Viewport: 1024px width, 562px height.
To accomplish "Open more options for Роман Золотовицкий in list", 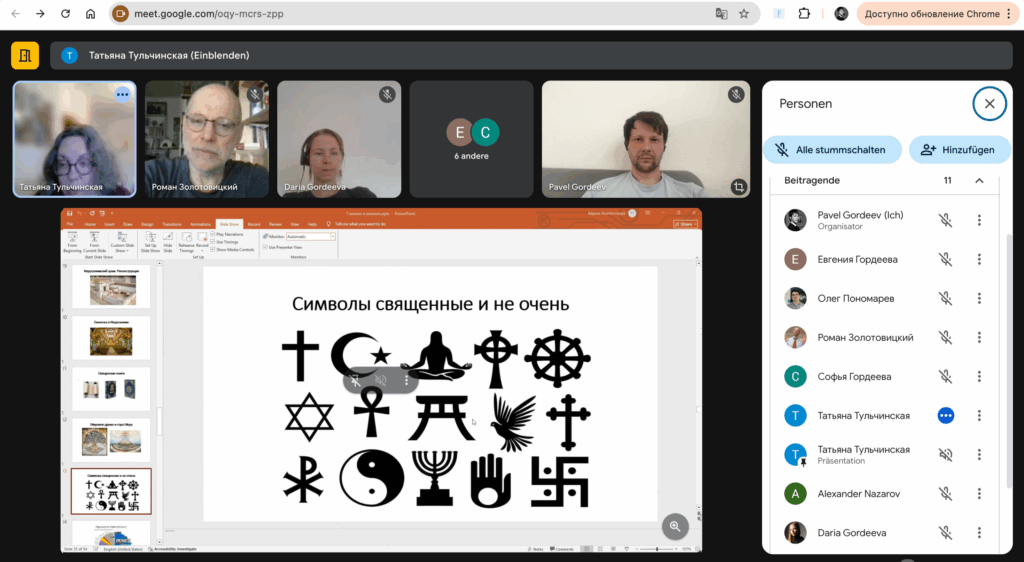I will pos(979,338).
